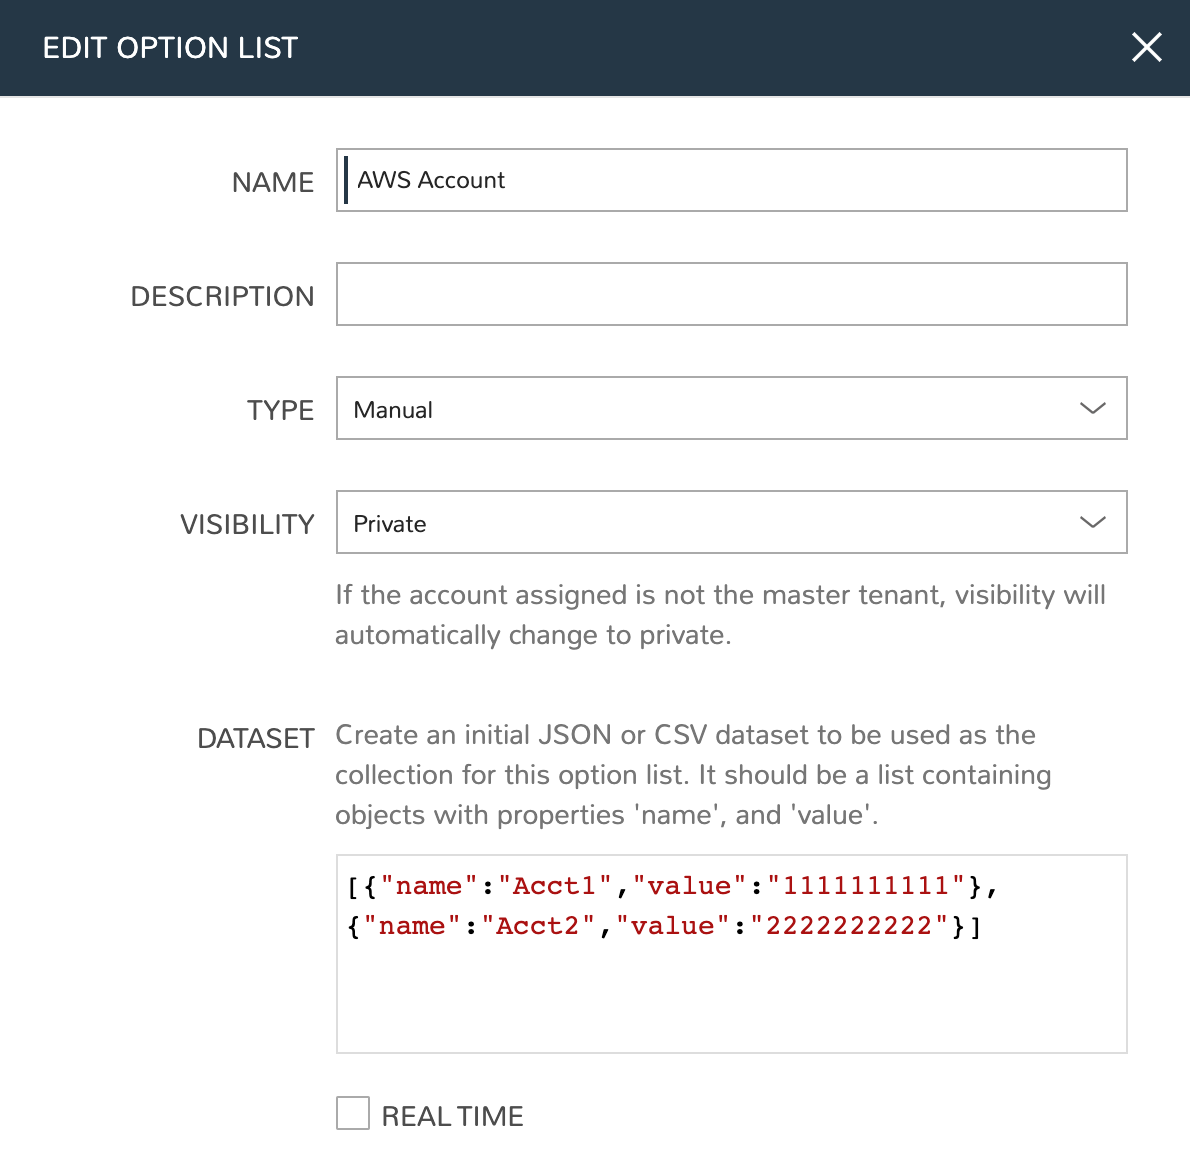The image size is (1190, 1162).
Task: Focus the empty Description input field
Action: point(732,294)
